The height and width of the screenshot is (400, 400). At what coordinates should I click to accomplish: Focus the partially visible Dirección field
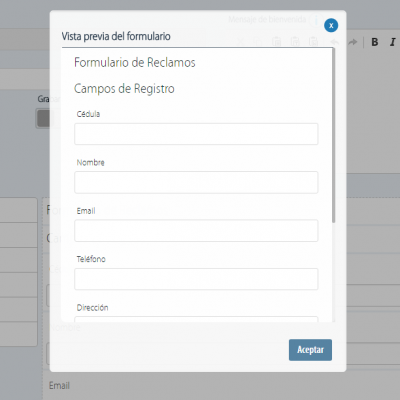click(196, 319)
